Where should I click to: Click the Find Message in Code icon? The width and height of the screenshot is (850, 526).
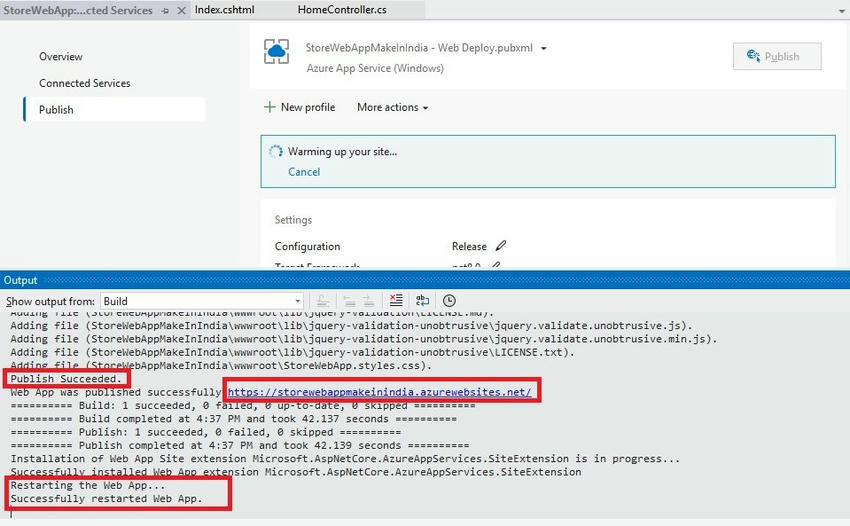pos(323,300)
